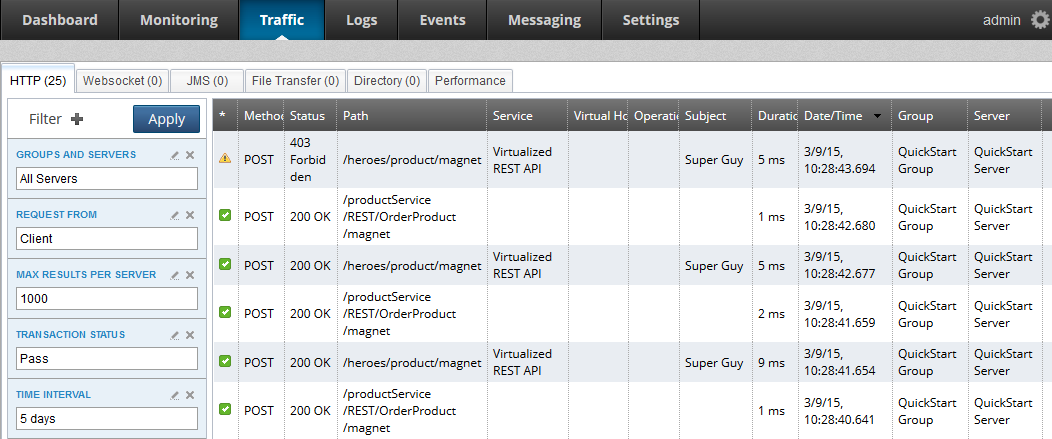Remove the Groups and Servers filter
Image resolution: width=1052 pixels, height=439 pixels.
point(190,155)
